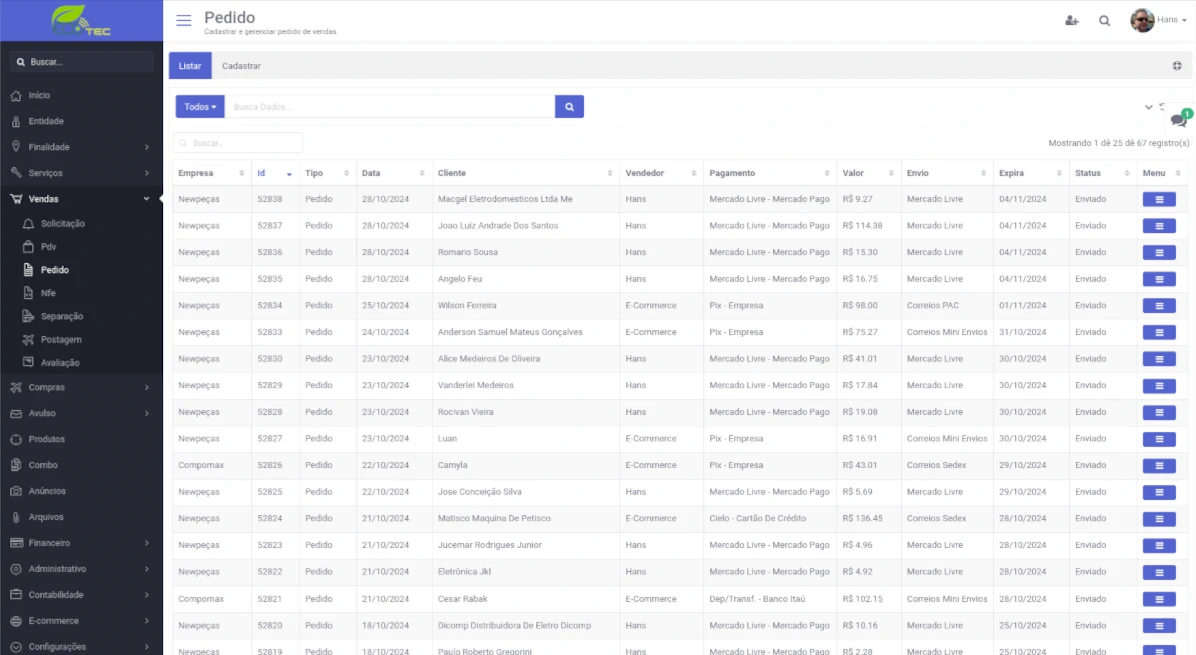Open Separação in the sidebar

62,316
